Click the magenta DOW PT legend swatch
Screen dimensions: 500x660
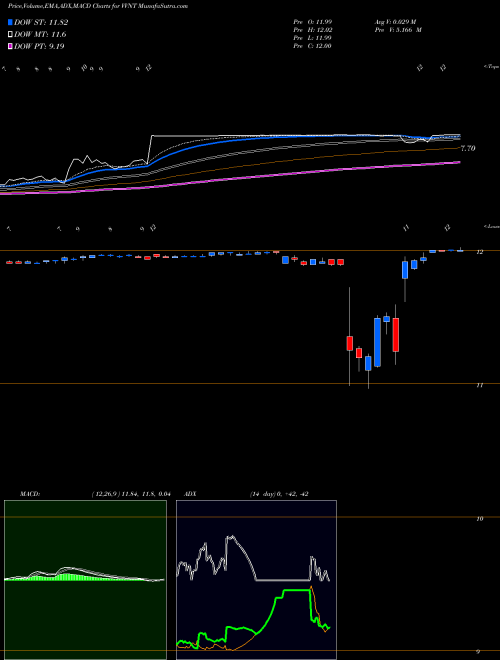pyautogui.click(x=10, y=46)
